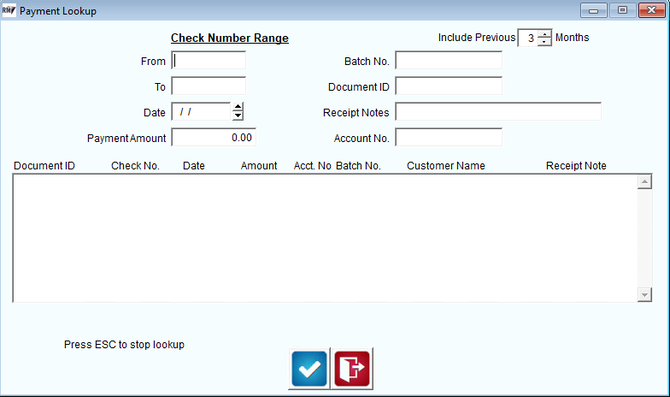
Task: Exit Payment Lookup using red door icon
Action: pos(352,368)
